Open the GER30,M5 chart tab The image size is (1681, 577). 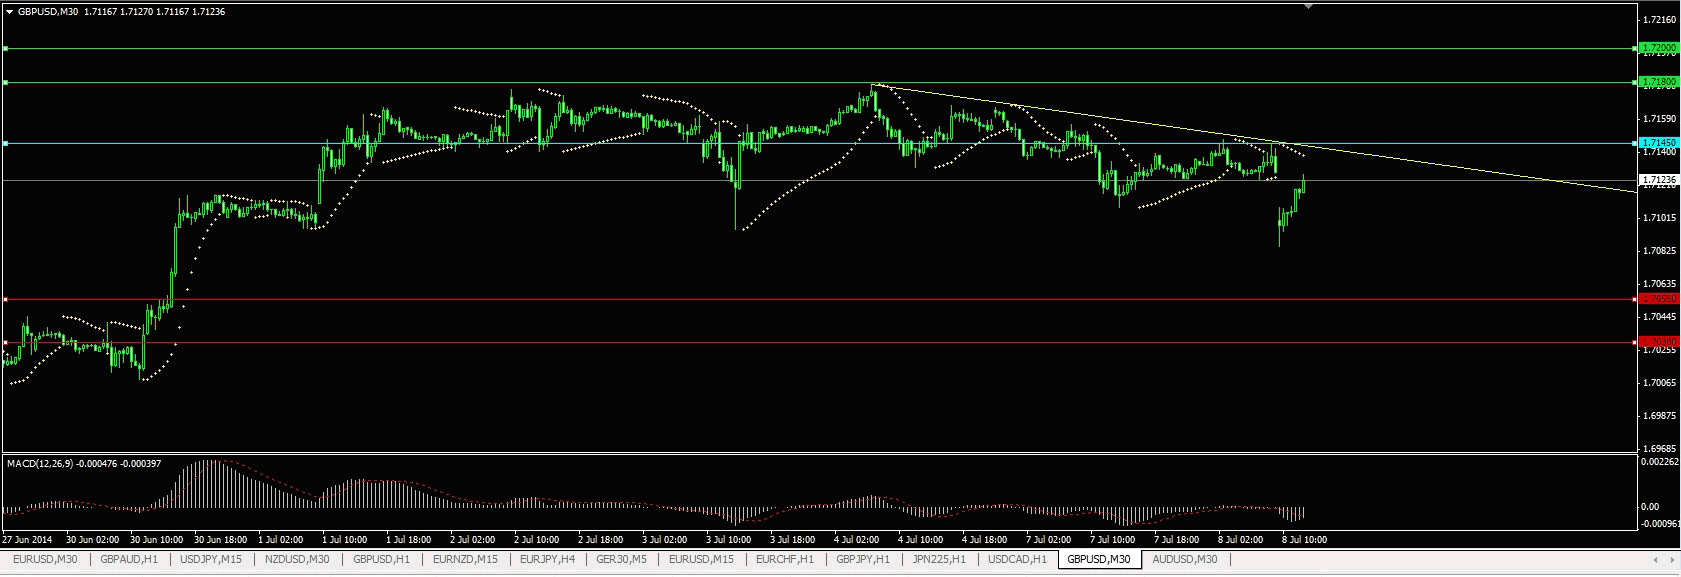click(x=621, y=559)
